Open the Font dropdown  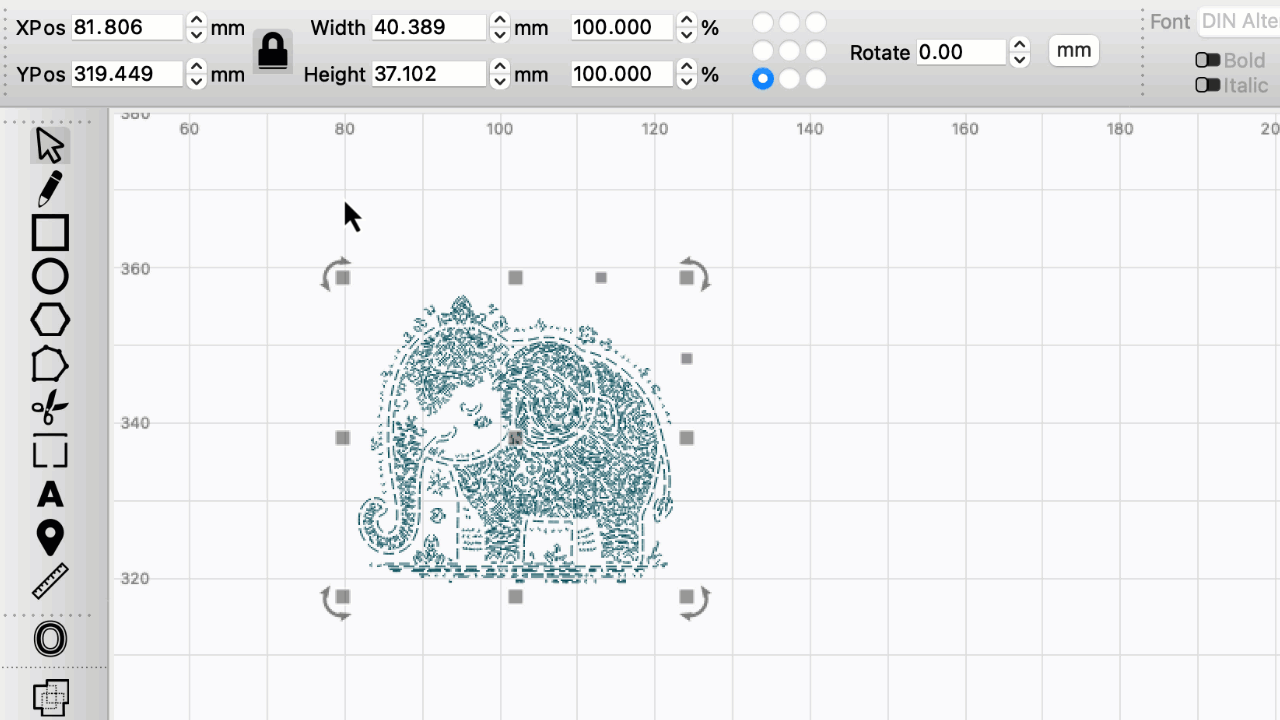[x=1238, y=22]
